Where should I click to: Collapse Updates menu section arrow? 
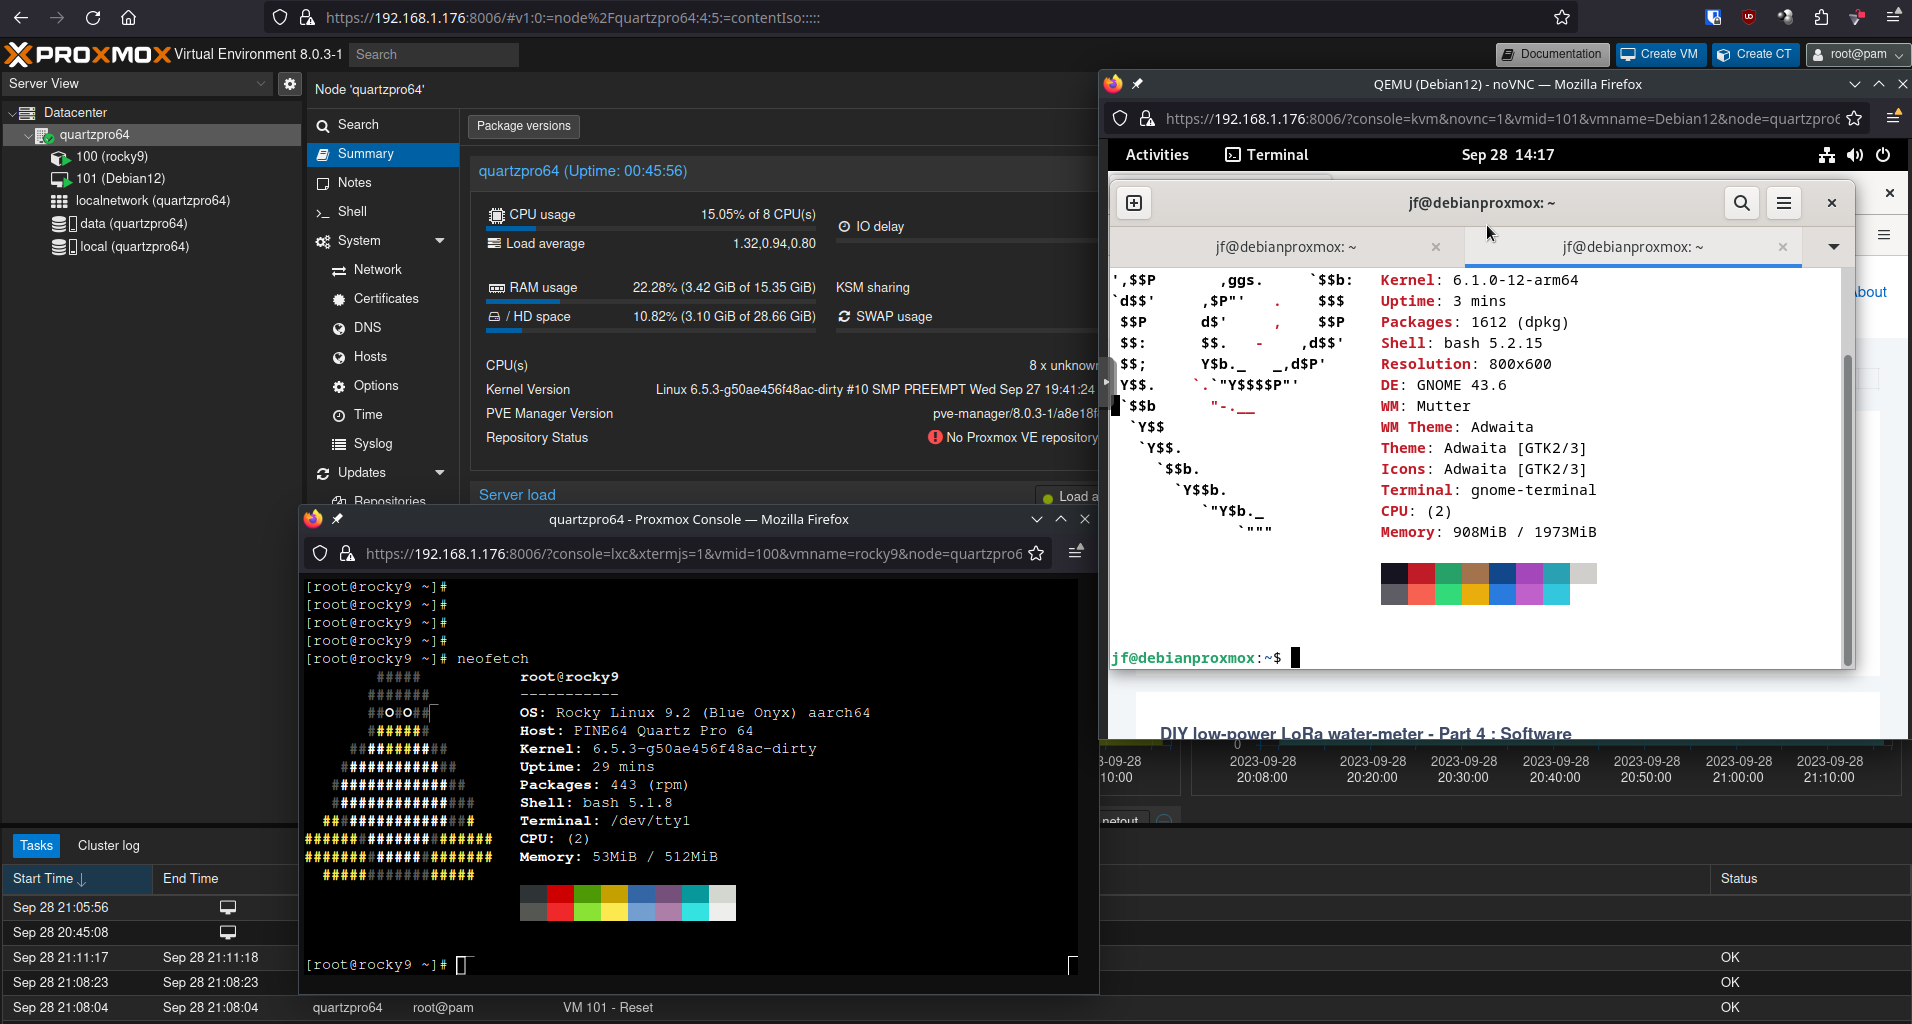click(440, 473)
